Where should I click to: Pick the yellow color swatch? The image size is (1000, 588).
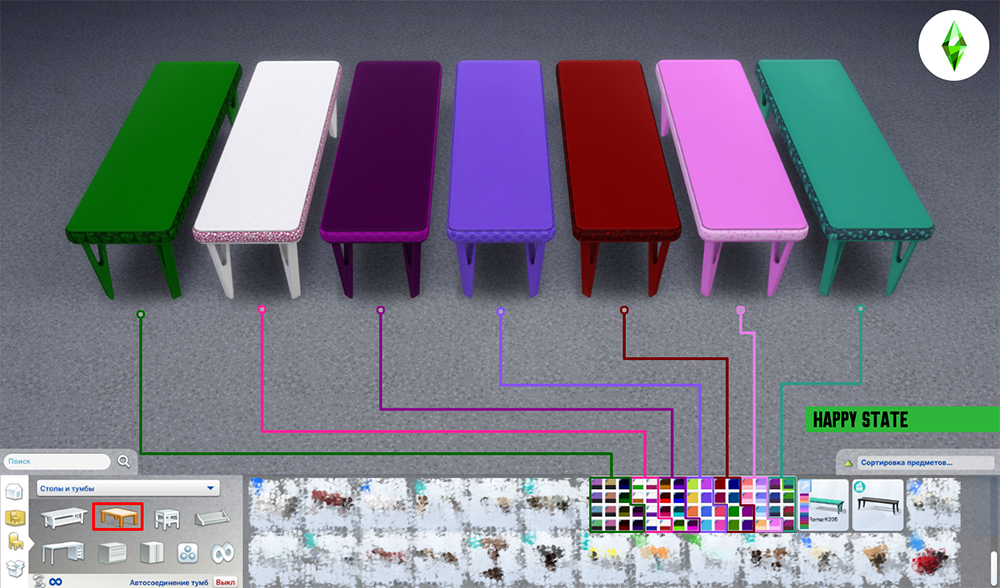click(x=693, y=497)
